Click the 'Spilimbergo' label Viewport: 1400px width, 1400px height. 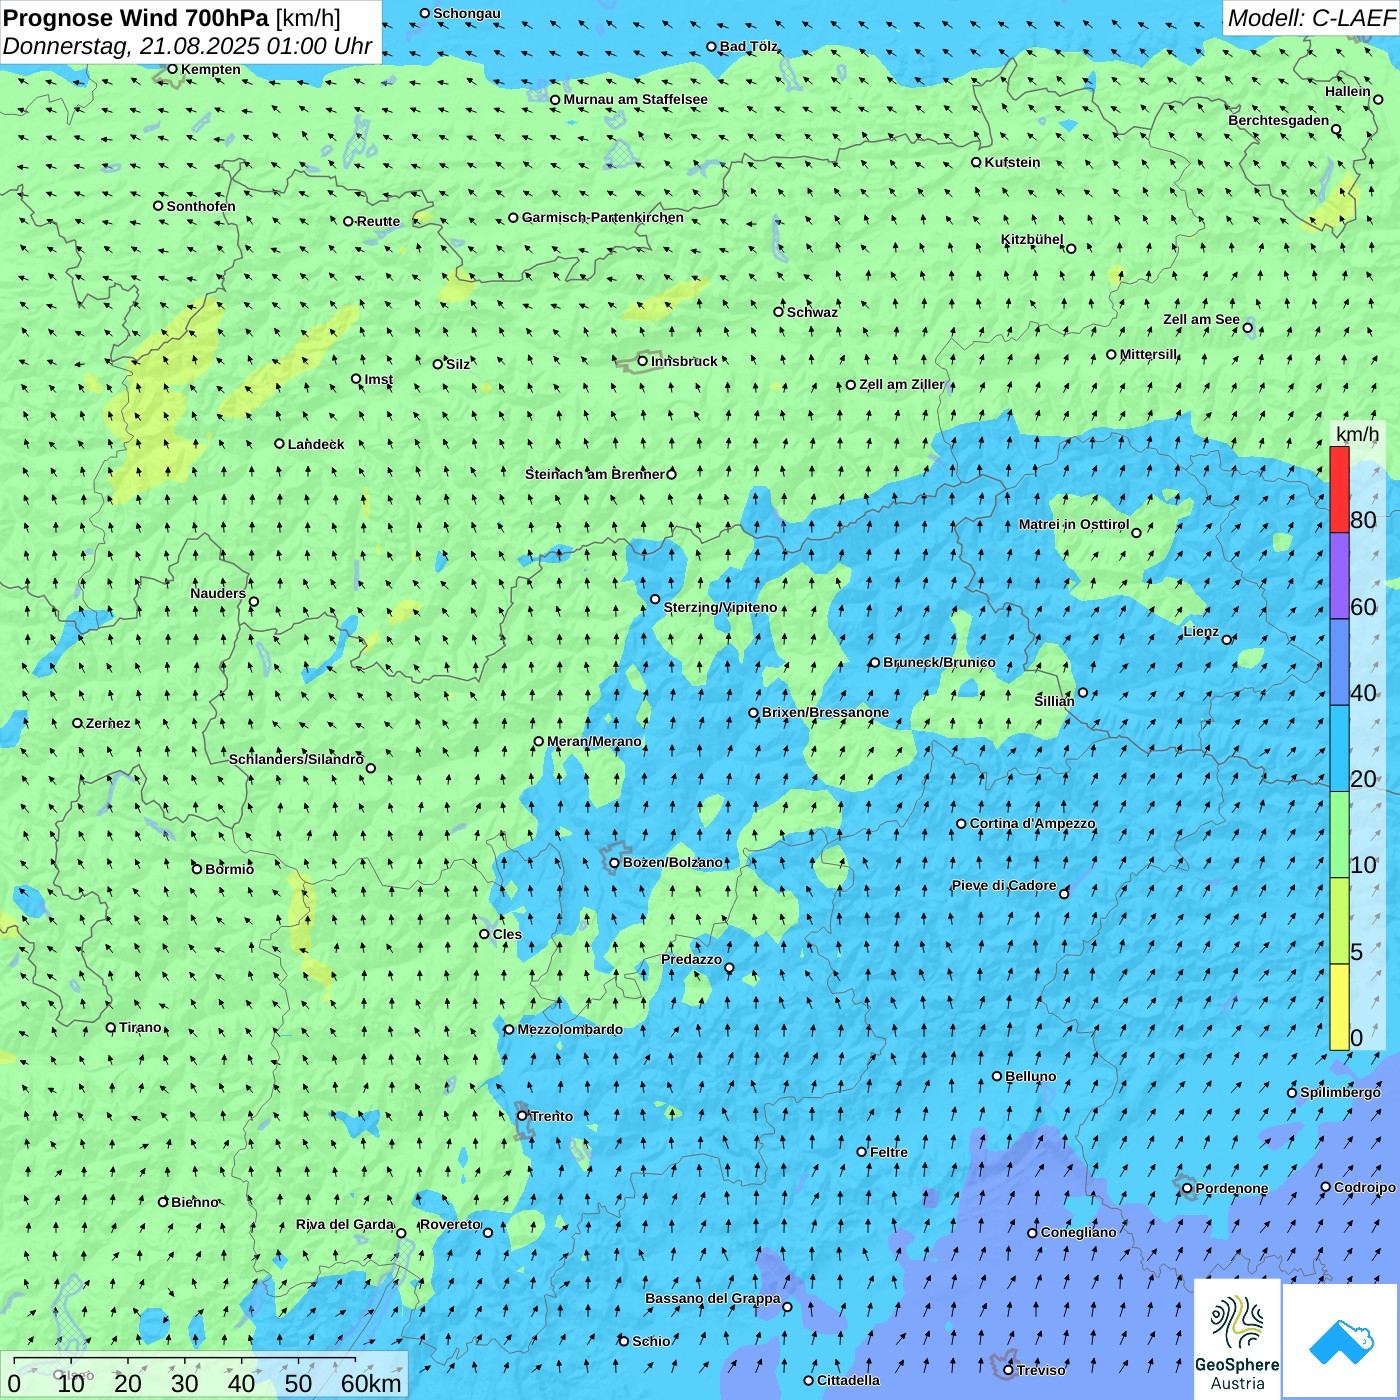[x=1340, y=1092]
